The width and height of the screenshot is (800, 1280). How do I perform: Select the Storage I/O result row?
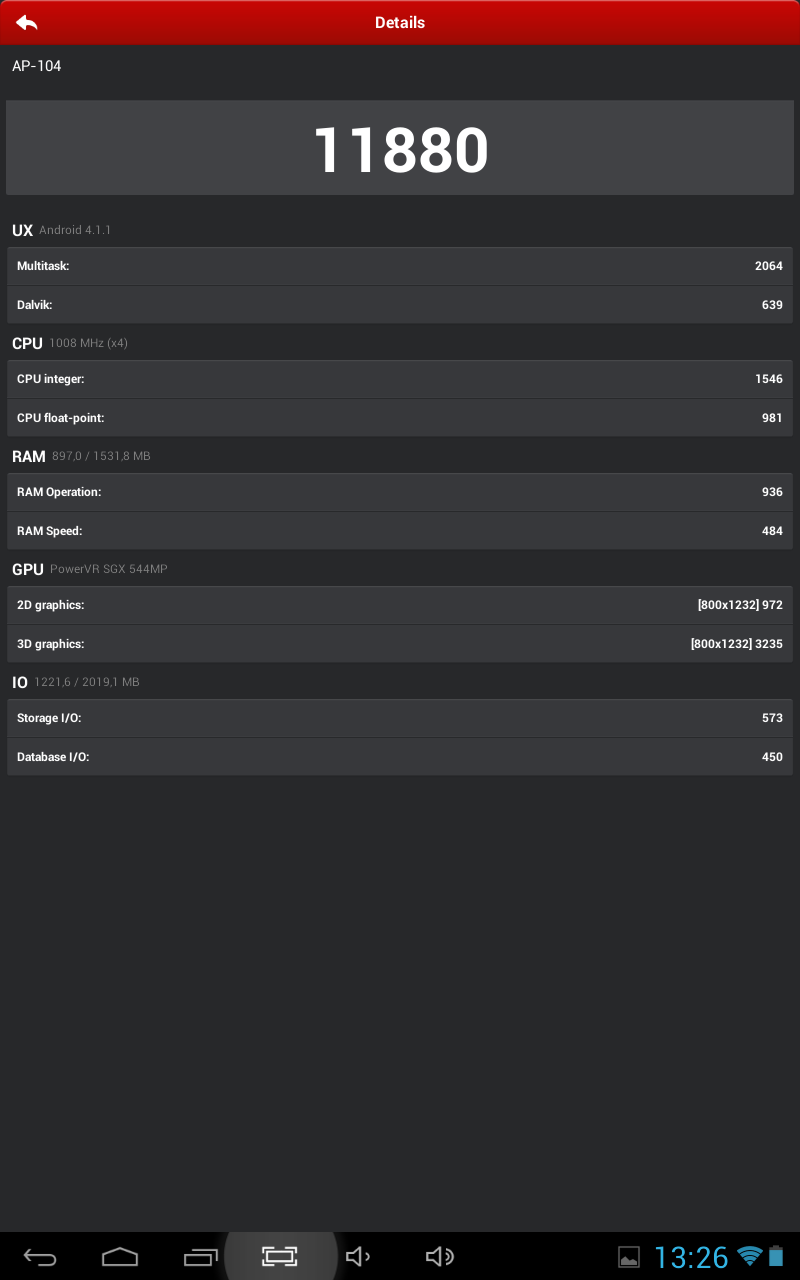point(400,718)
